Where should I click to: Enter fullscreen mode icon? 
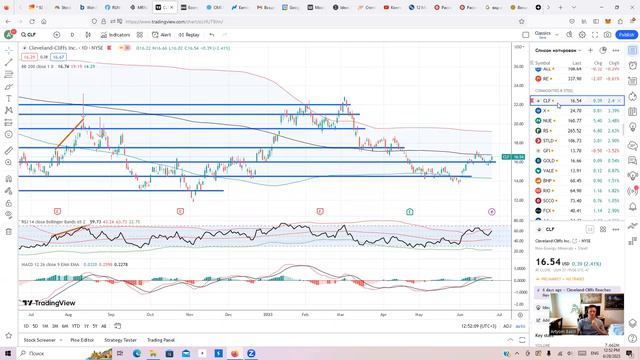click(595, 35)
